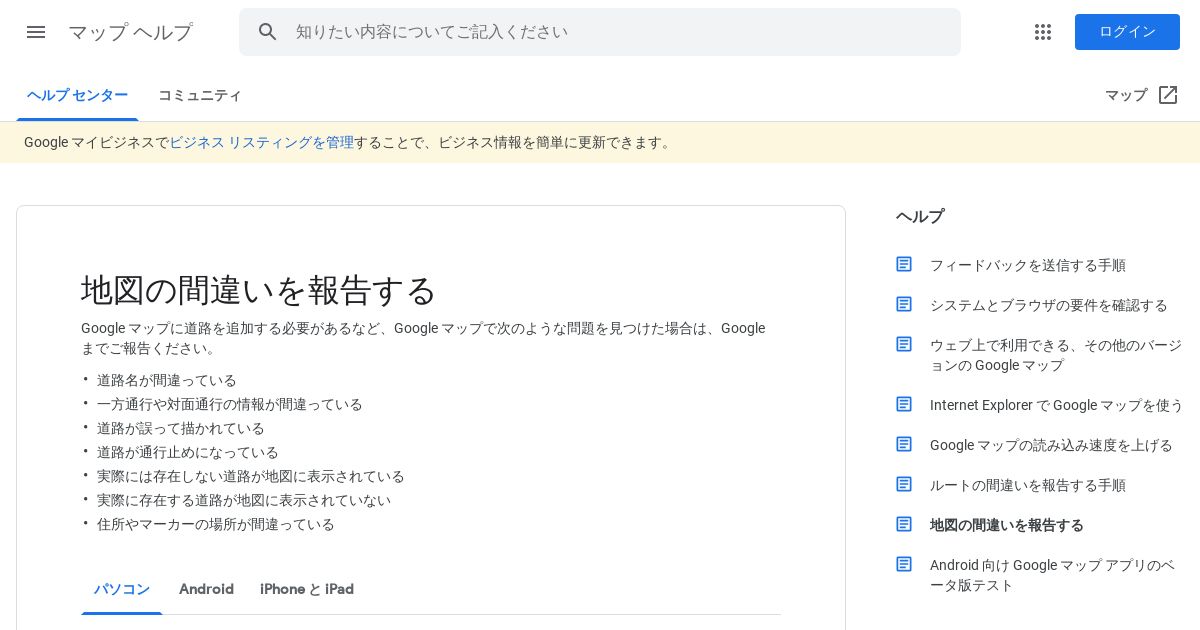Open ウェブ上で利用できる、その他のバージョン article
This screenshot has width=1200, height=630.
pos(1056,355)
